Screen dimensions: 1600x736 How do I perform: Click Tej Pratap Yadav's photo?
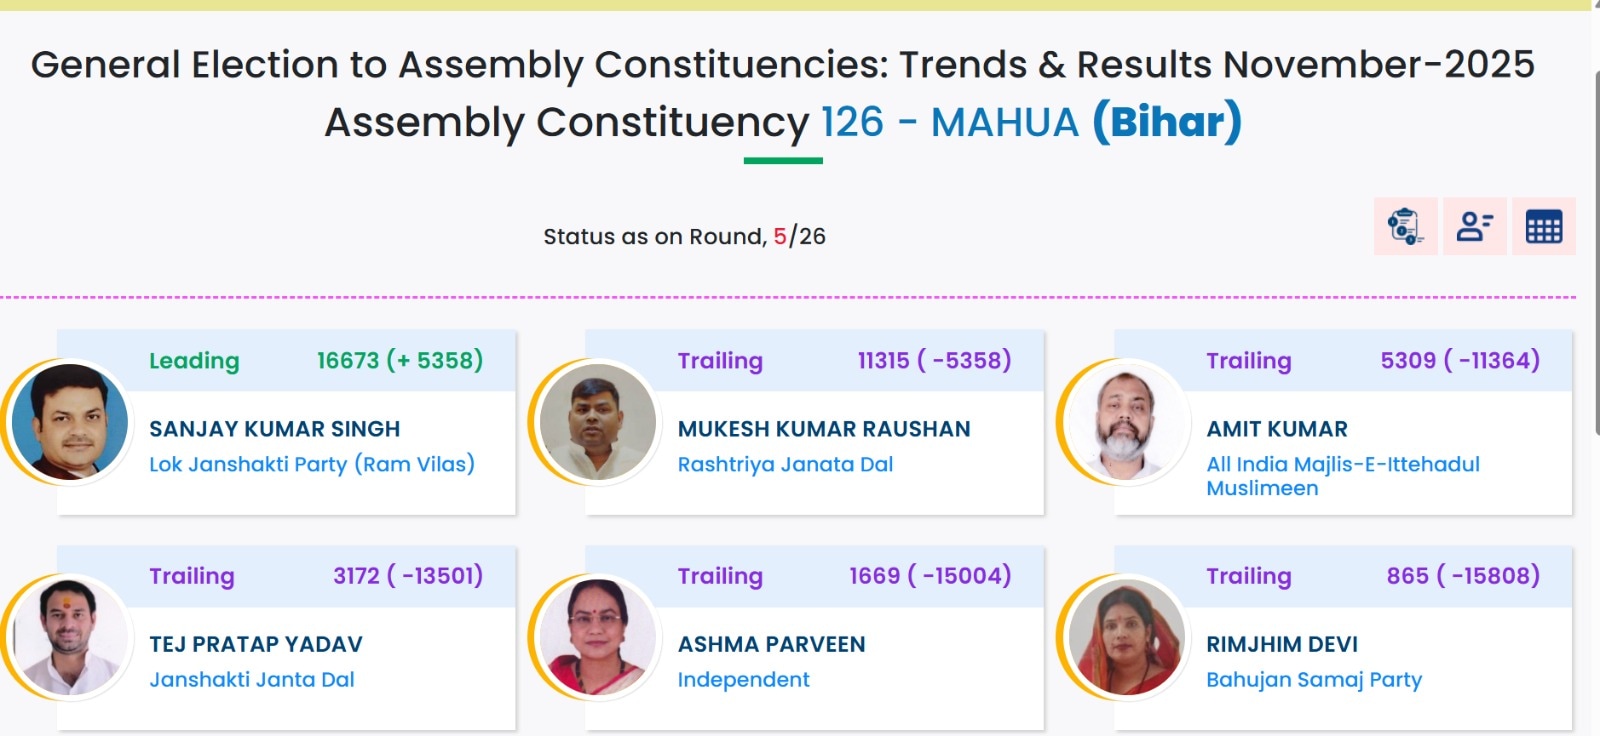(x=70, y=637)
